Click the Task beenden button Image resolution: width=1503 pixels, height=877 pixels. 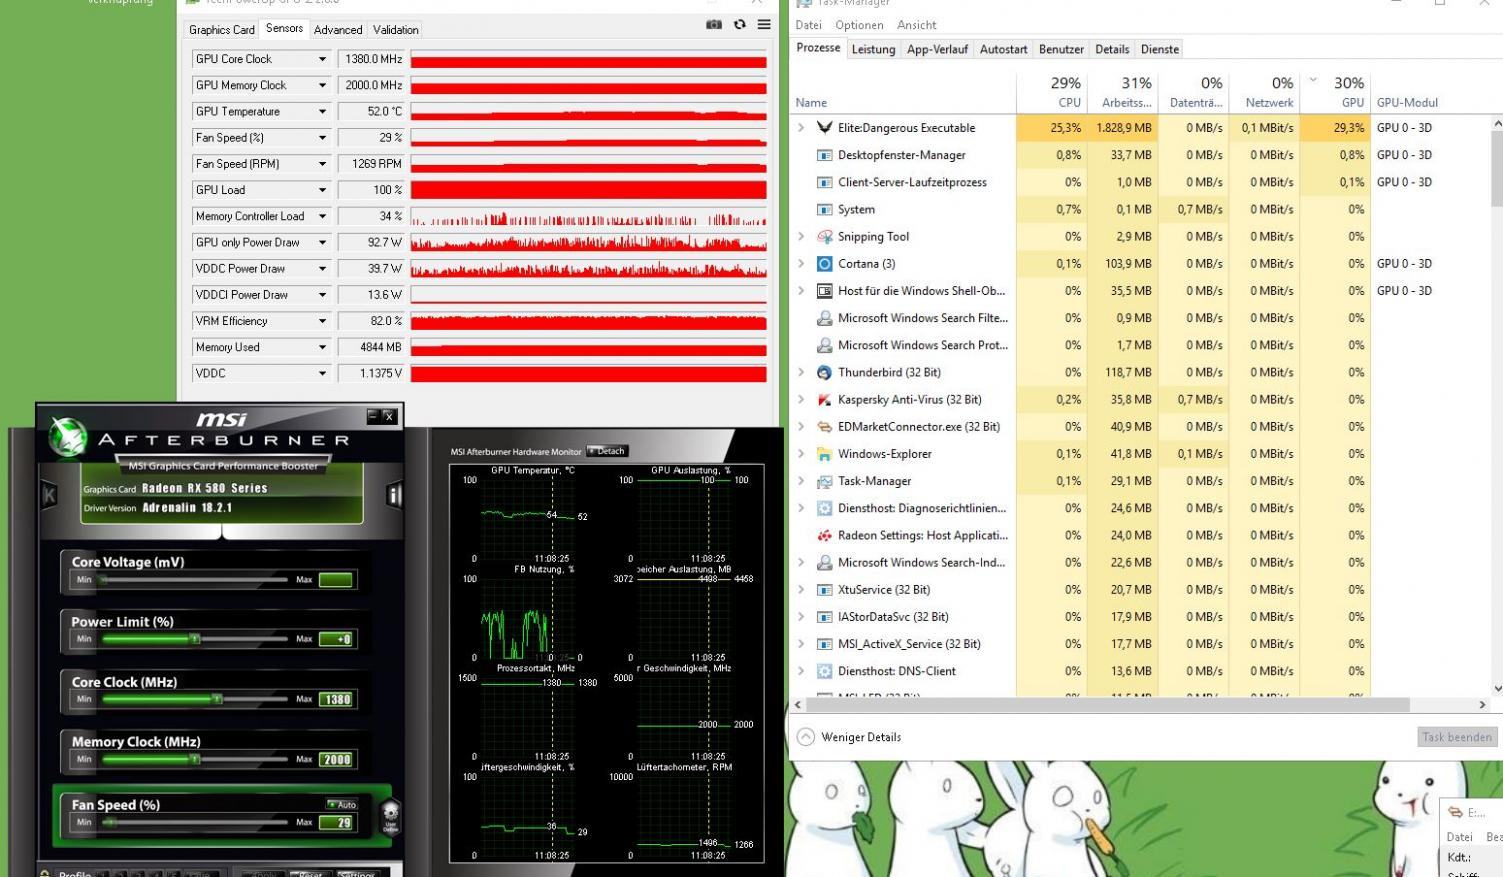[1457, 737]
